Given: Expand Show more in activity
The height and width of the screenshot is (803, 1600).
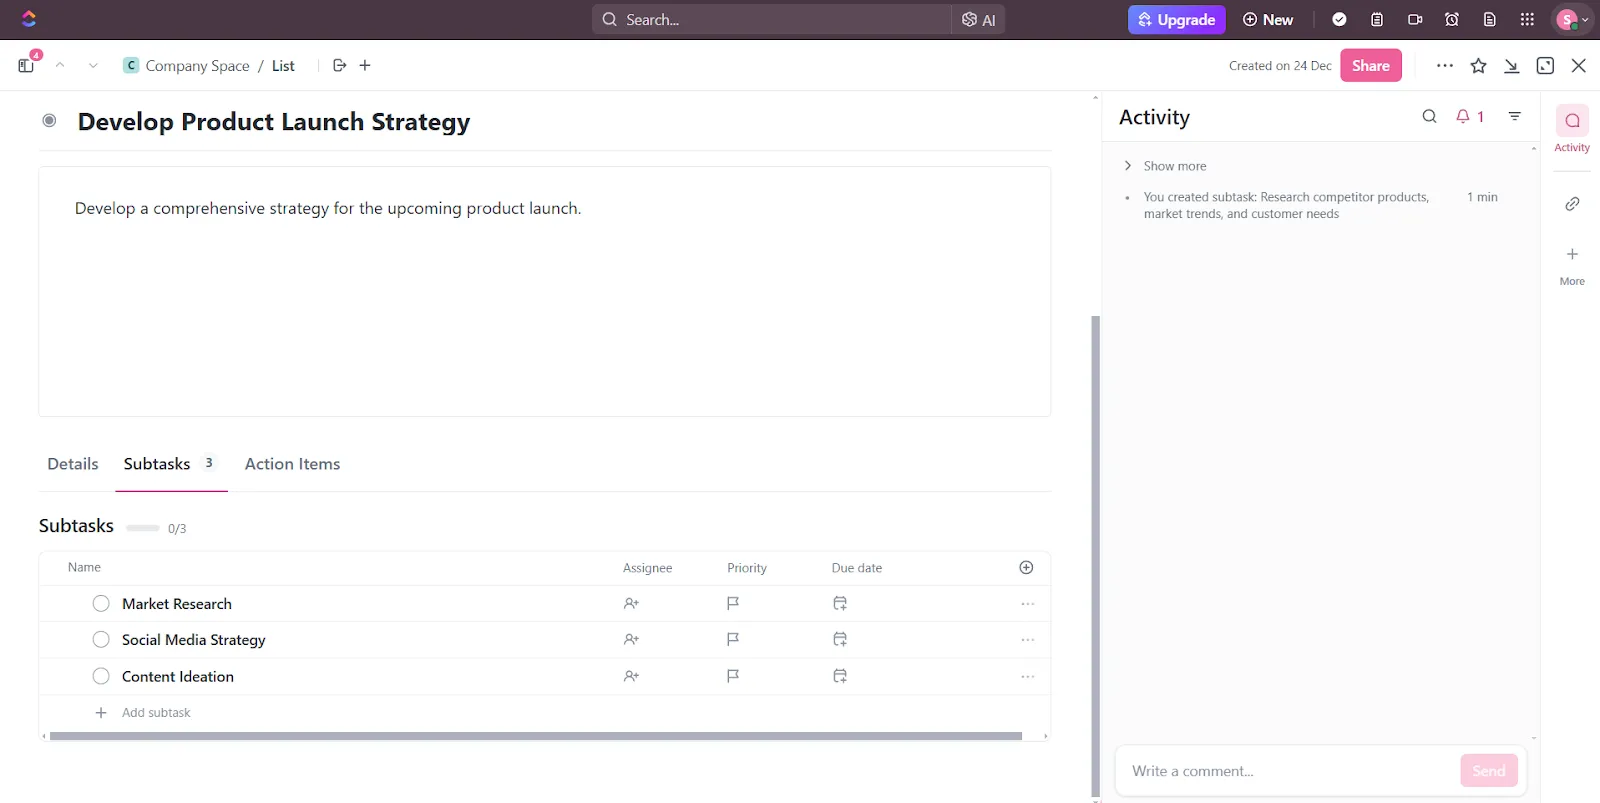Looking at the screenshot, I should 1165,166.
